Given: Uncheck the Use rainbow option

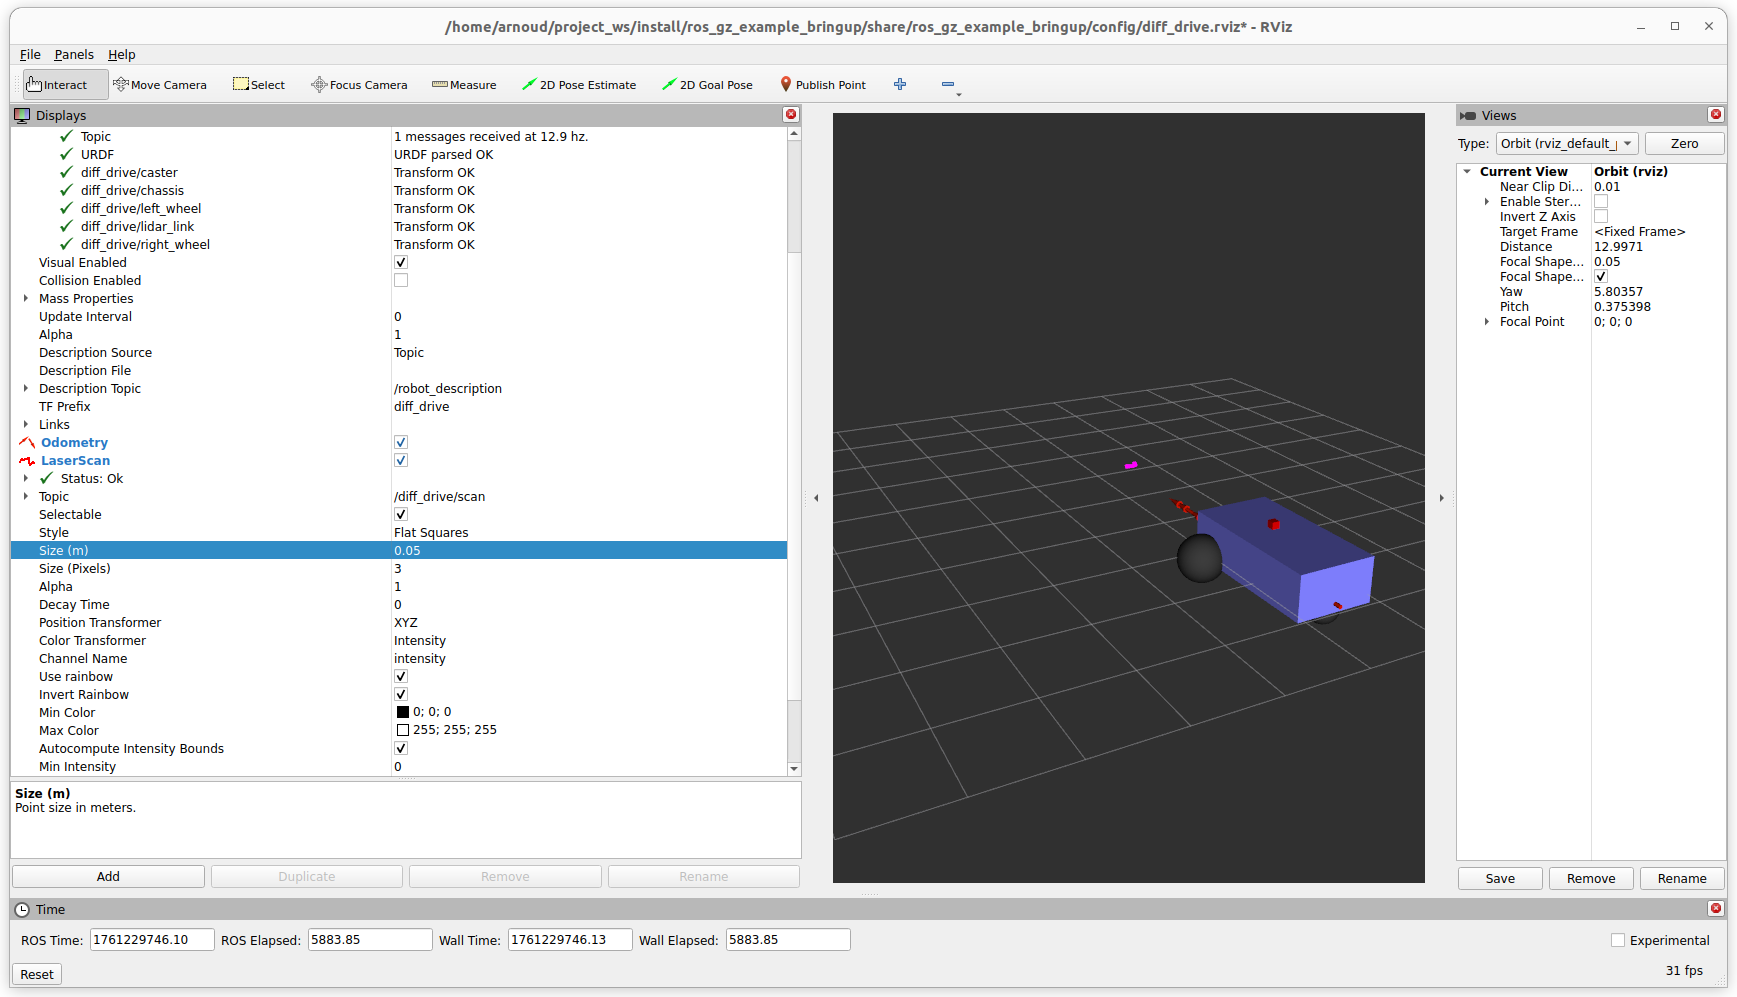Looking at the screenshot, I should tap(401, 677).
